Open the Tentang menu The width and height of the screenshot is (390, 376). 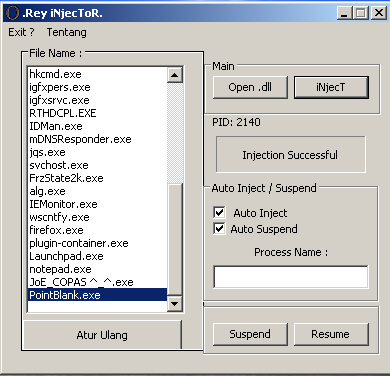click(66, 32)
